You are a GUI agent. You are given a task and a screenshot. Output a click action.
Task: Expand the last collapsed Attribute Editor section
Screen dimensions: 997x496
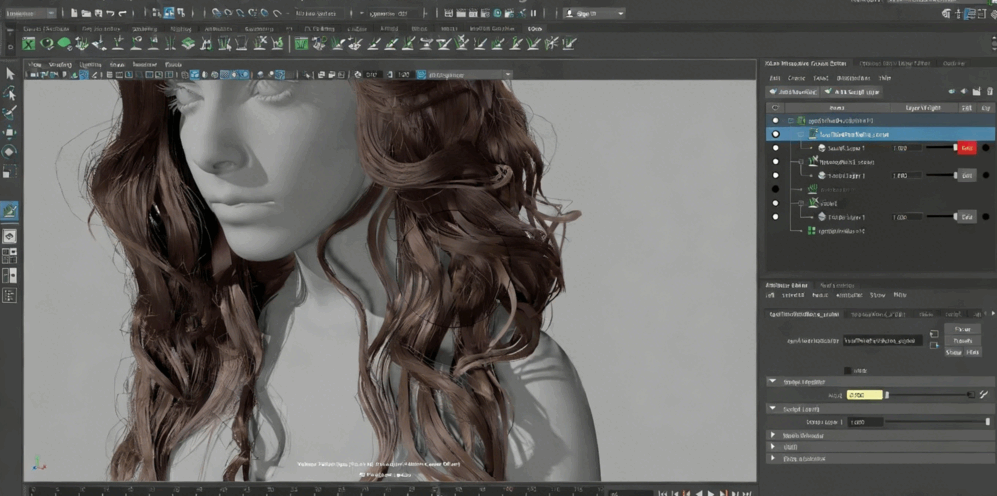(773, 458)
